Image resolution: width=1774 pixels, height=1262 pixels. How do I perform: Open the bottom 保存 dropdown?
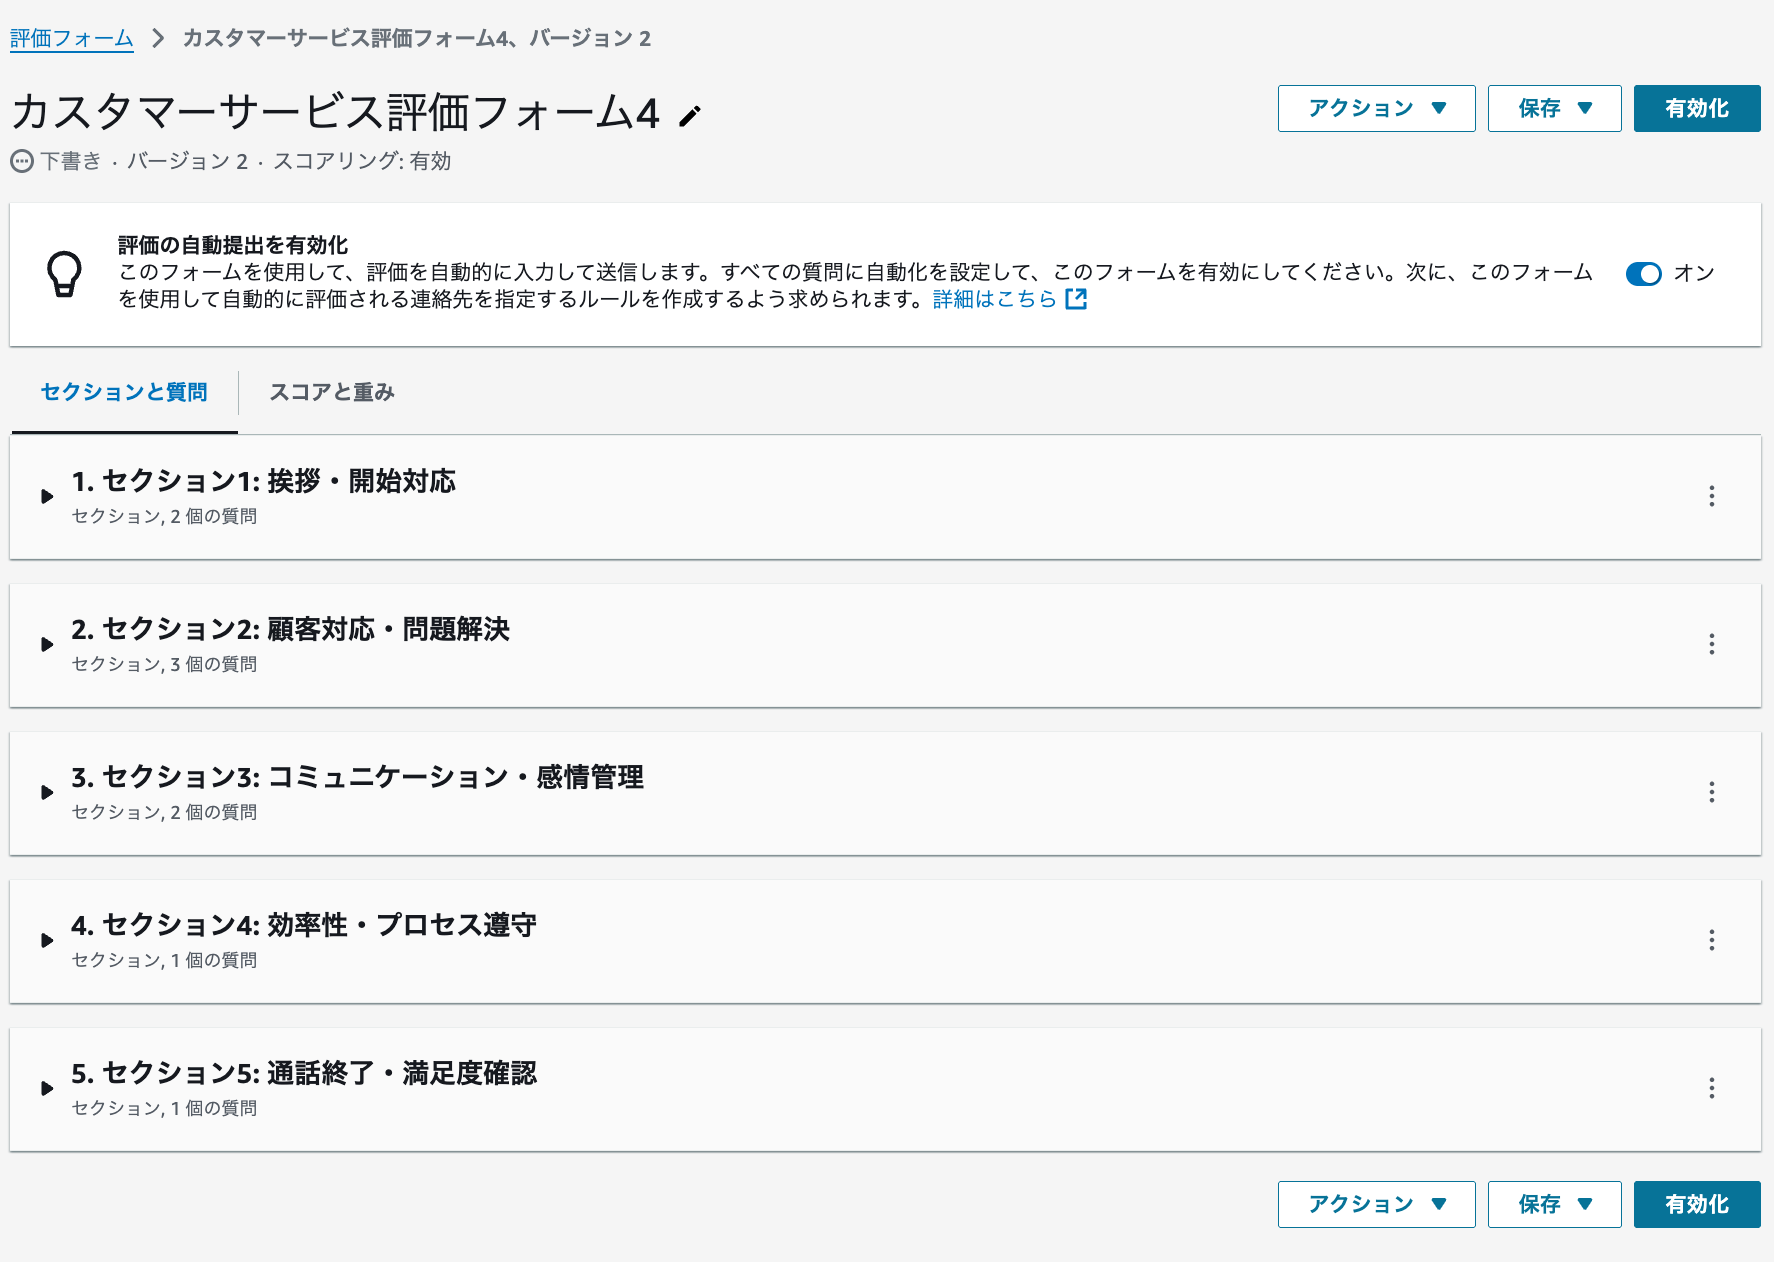point(1554,1204)
